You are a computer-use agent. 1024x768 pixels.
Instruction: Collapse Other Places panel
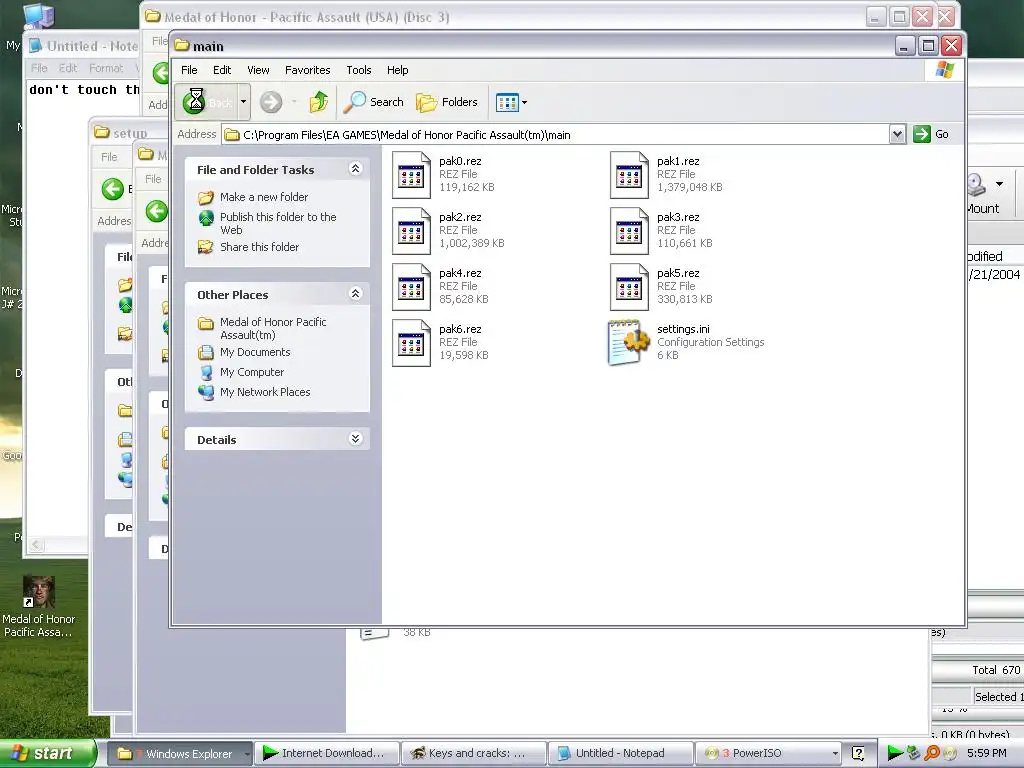click(355, 294)
